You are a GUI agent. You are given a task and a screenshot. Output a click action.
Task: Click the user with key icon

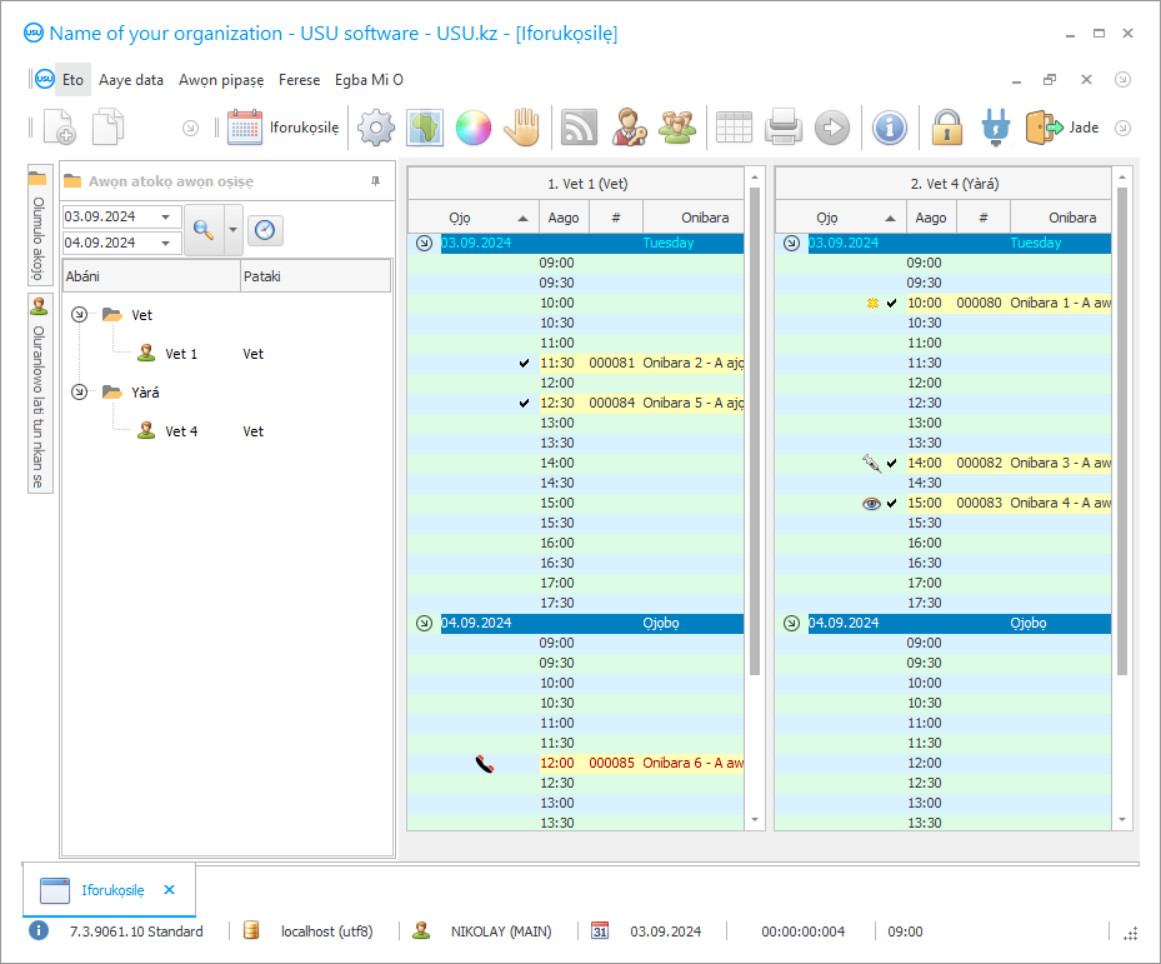tap(629, 127)
